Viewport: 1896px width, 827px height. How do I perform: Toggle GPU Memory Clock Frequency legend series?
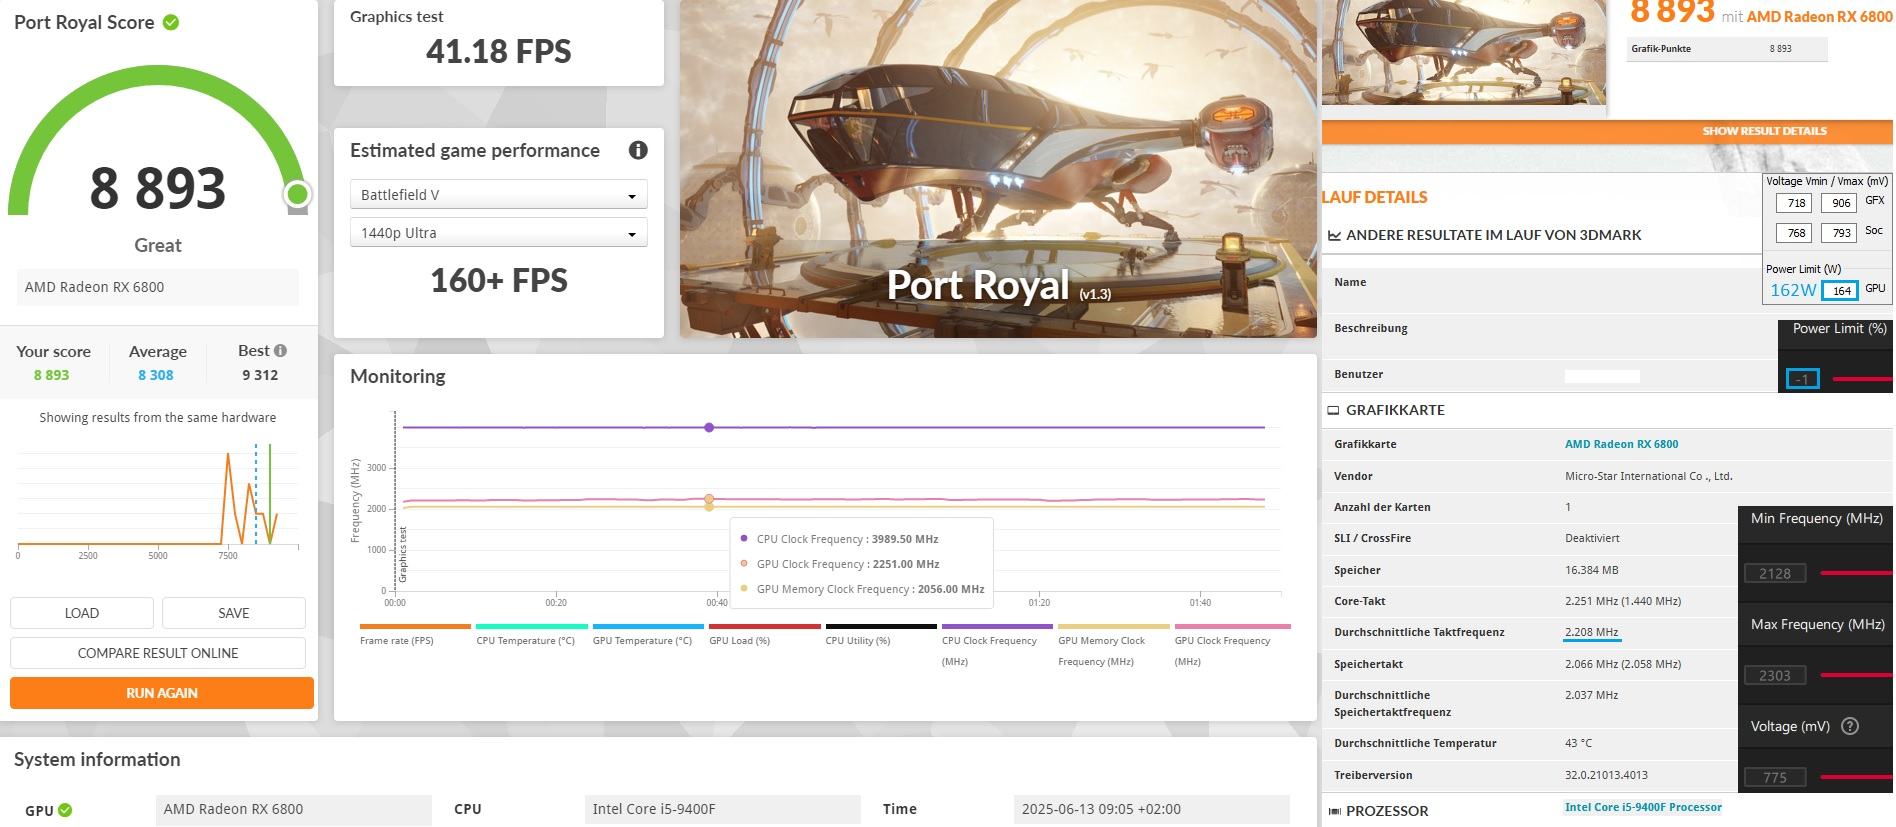click(x=1113, y=645)
